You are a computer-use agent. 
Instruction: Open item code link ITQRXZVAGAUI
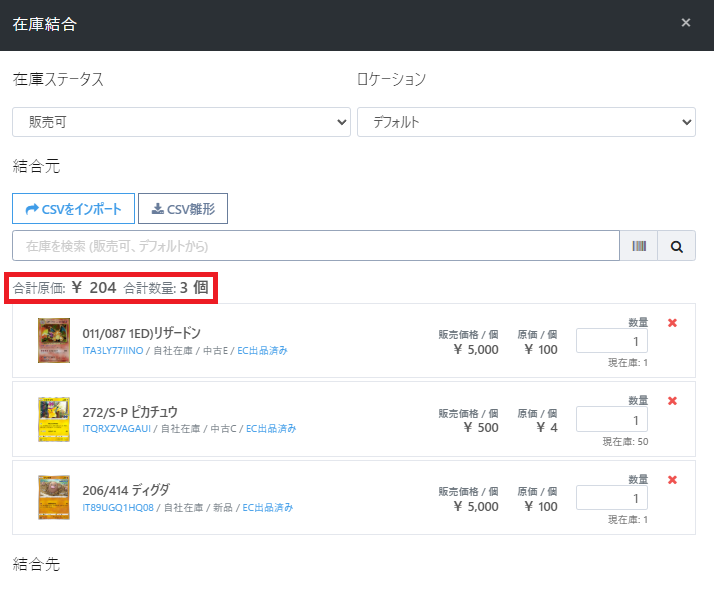click(116, 429)
